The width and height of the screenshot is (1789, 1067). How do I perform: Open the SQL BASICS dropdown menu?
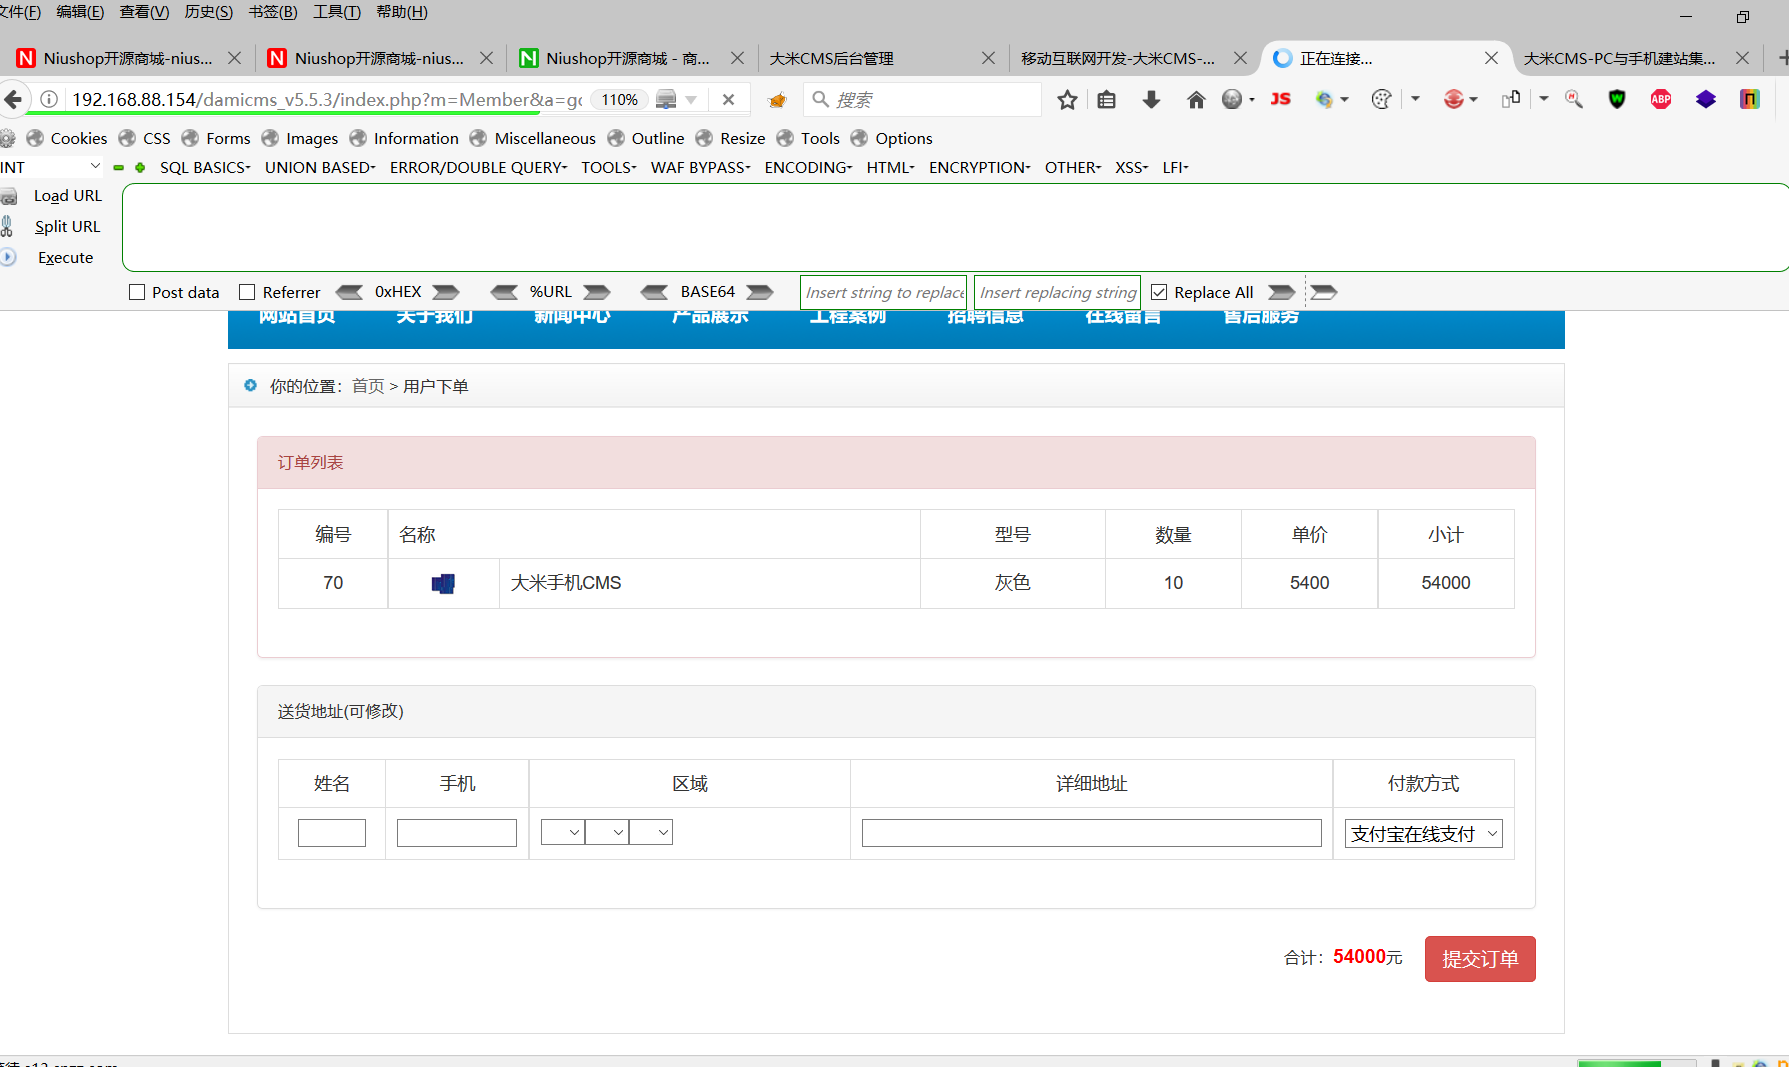click(x=205, y=168)
